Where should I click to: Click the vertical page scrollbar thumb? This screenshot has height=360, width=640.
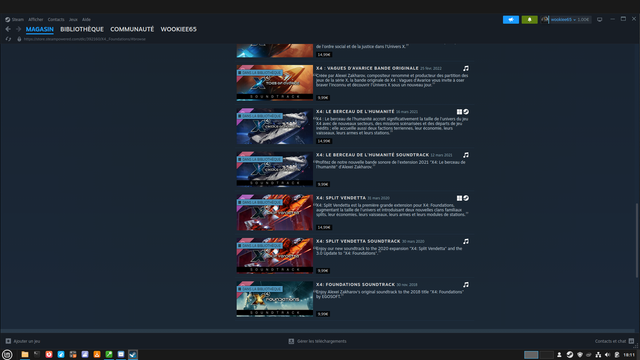click(x=637, y=241)
